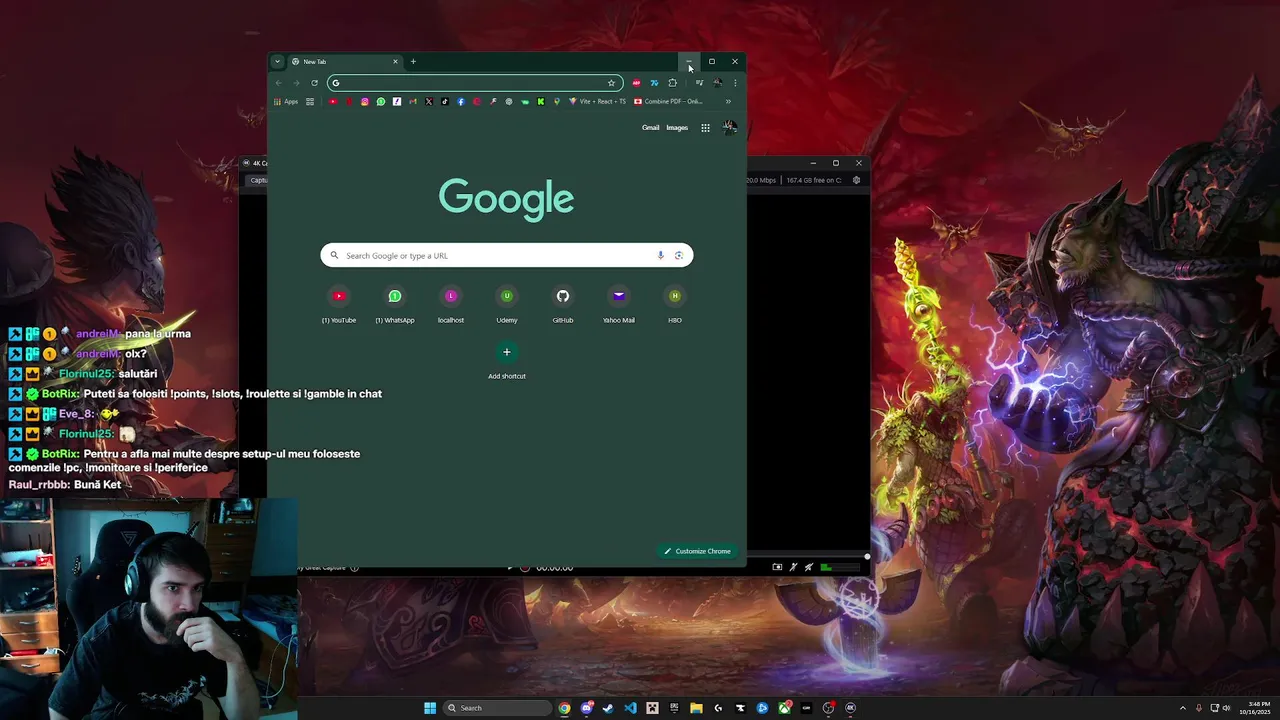Open the Gmail bookmark icon in bookmarks bar
The width and height of the screenshot is (1280, 720).
coord(413,101)
